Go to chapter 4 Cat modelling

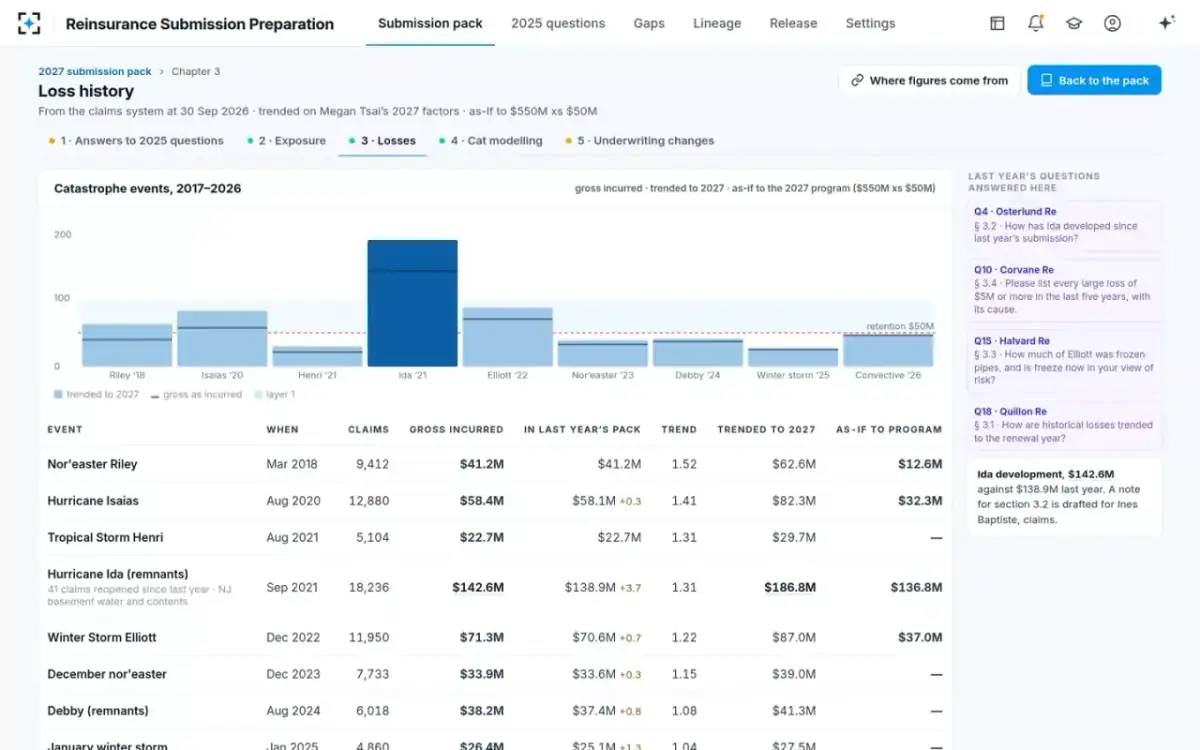pyautogui.click(x=490, y=141)
